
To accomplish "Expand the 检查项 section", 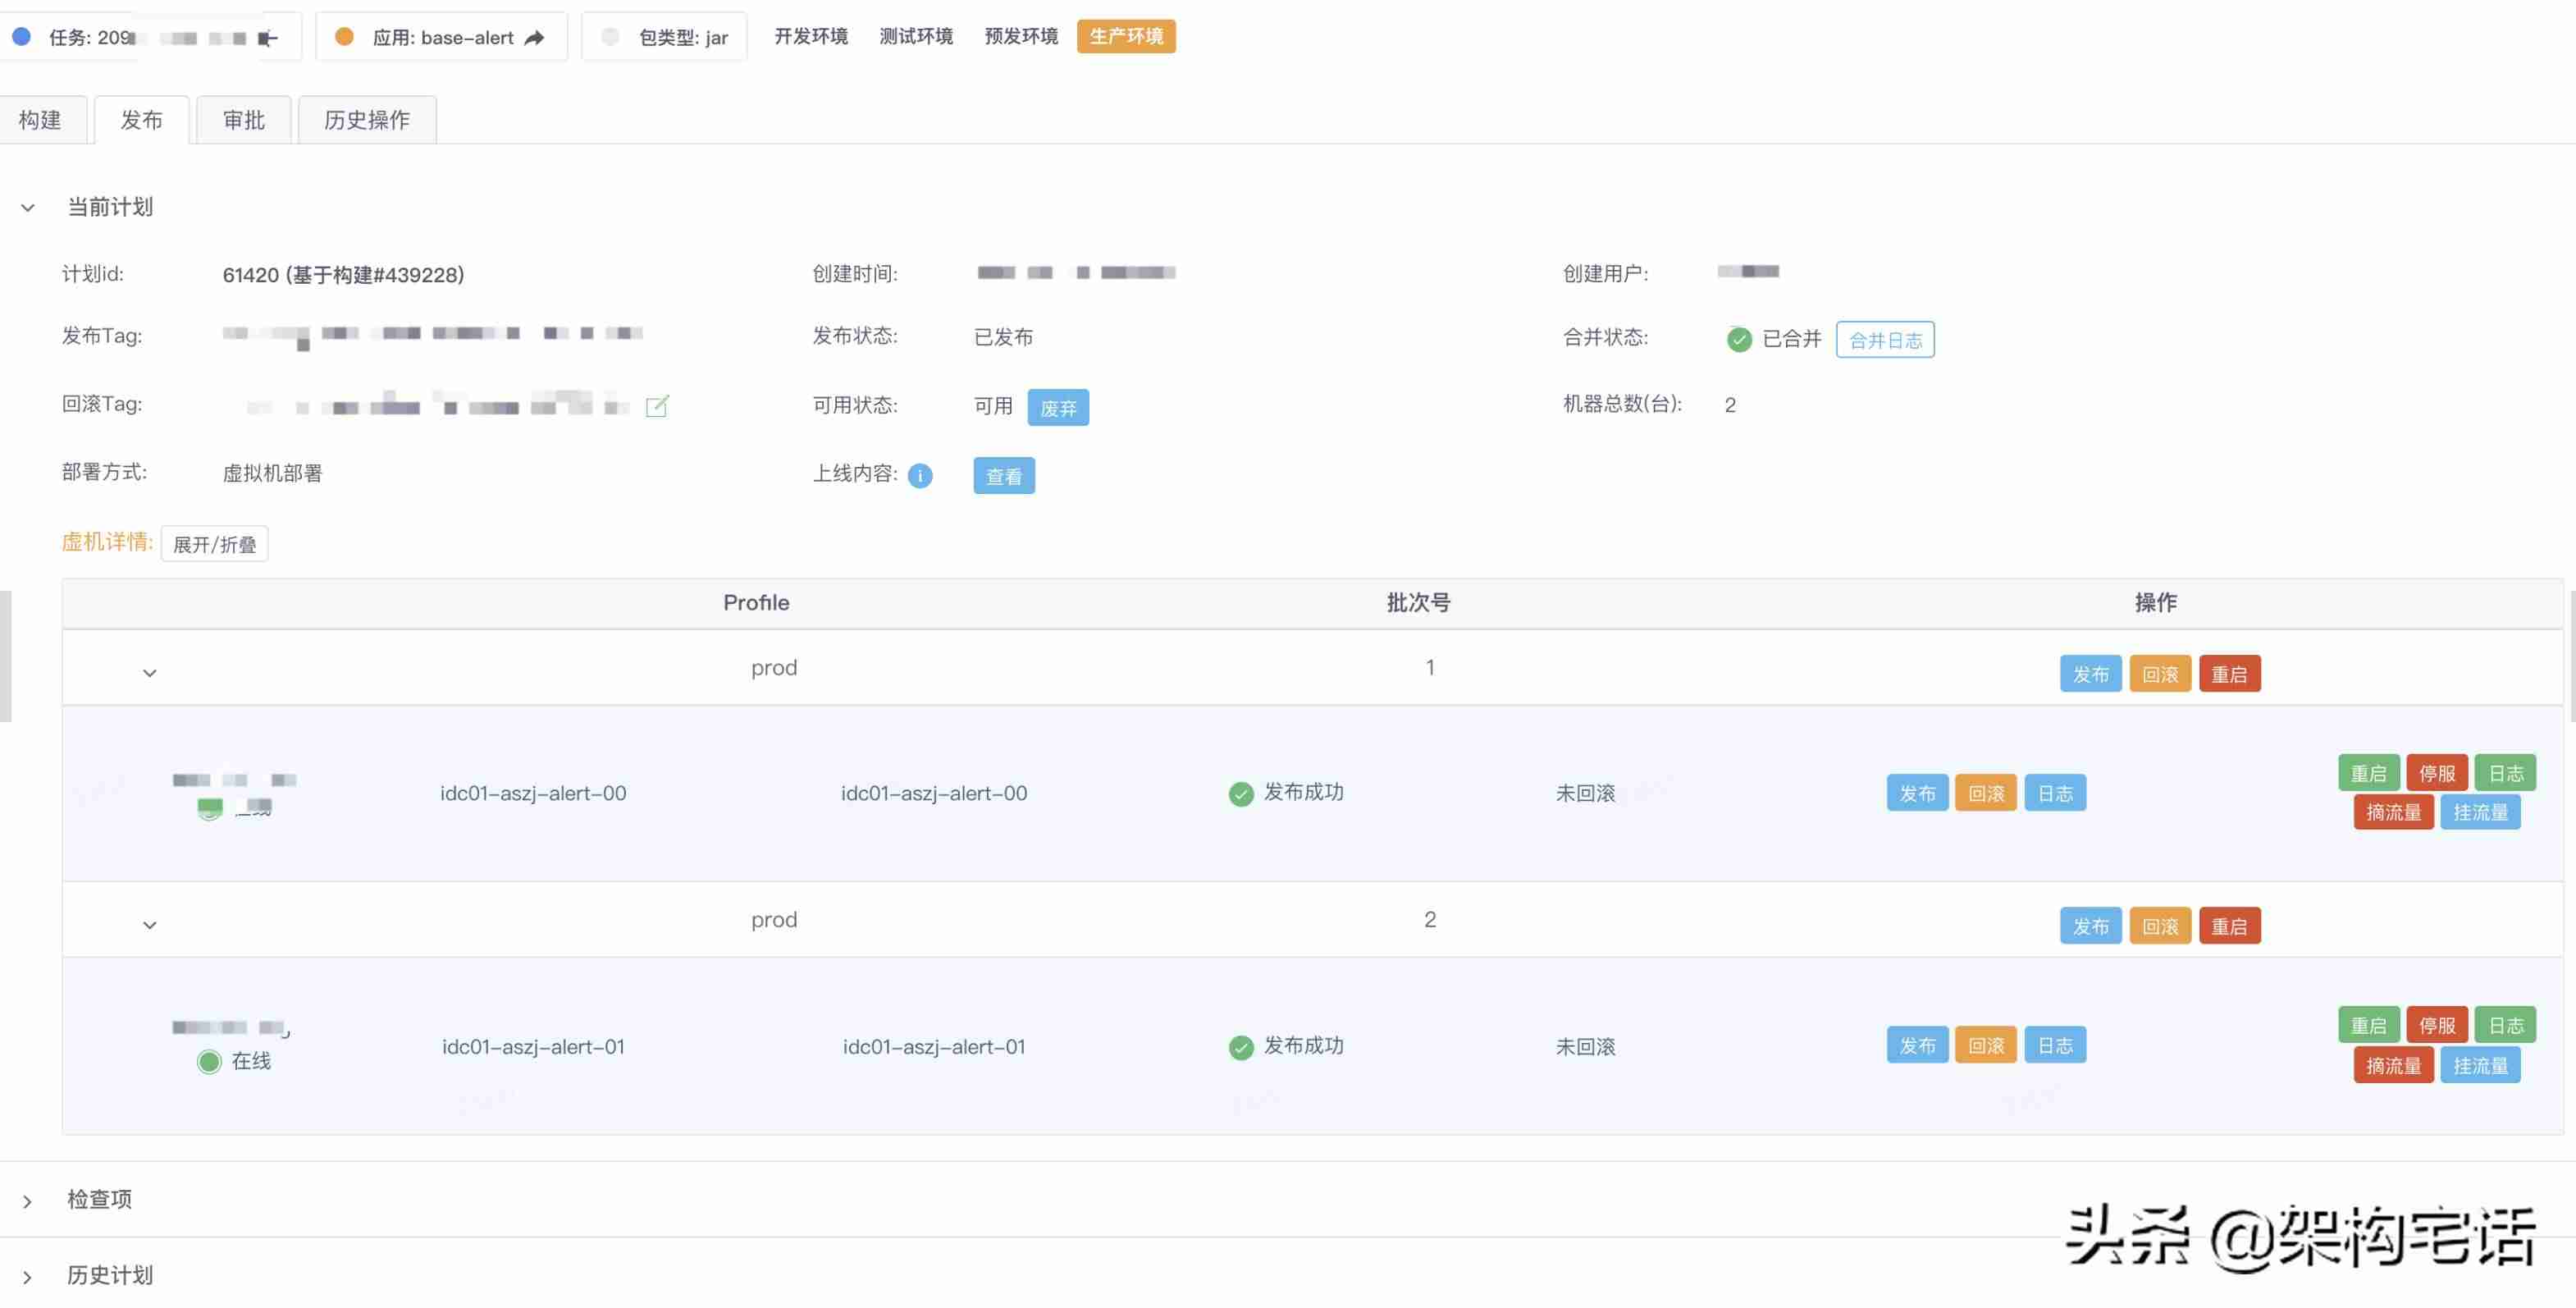I will [28, 1201].
